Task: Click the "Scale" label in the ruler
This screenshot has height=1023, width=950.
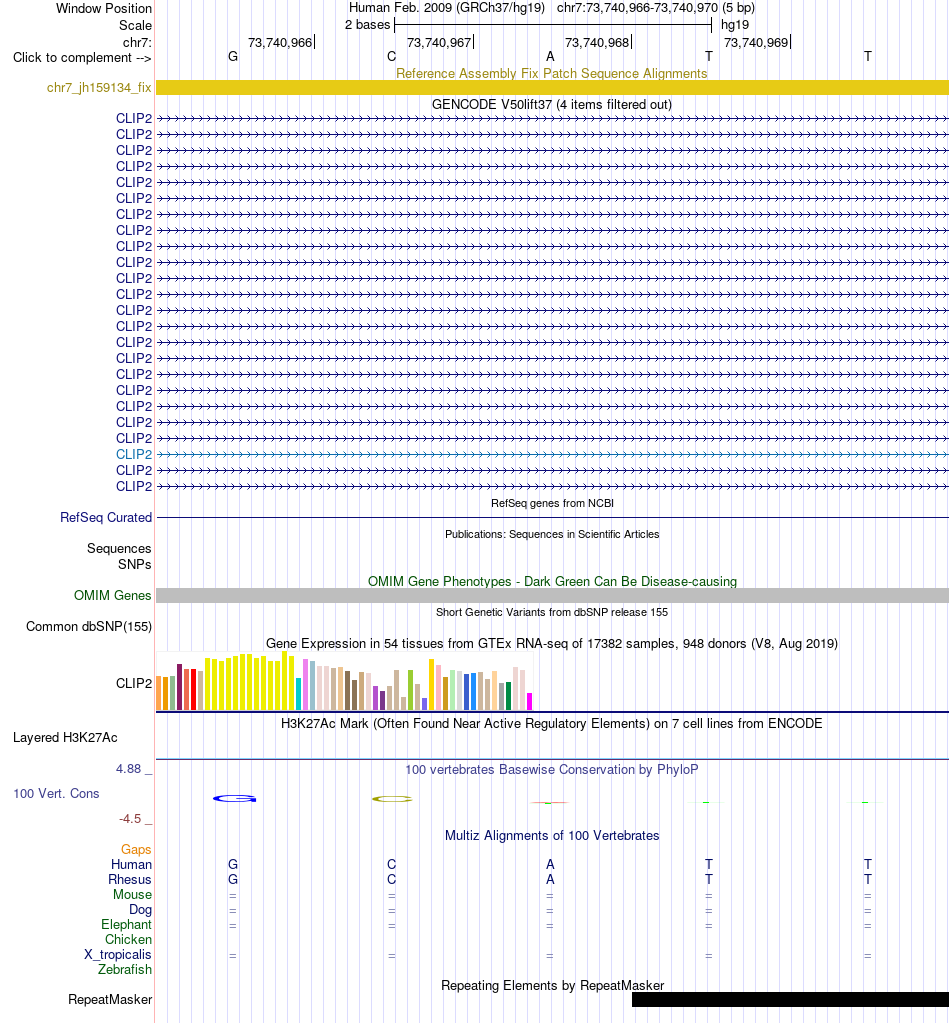Action: [x=135, y=25]
